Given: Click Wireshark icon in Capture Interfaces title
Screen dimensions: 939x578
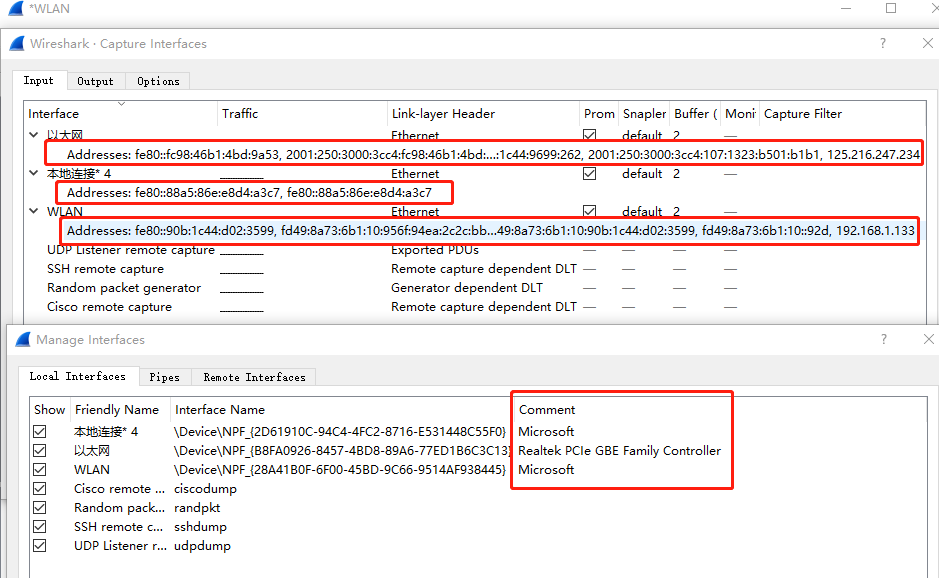Looking at the screenshot, I should click(x=17, y=44).
